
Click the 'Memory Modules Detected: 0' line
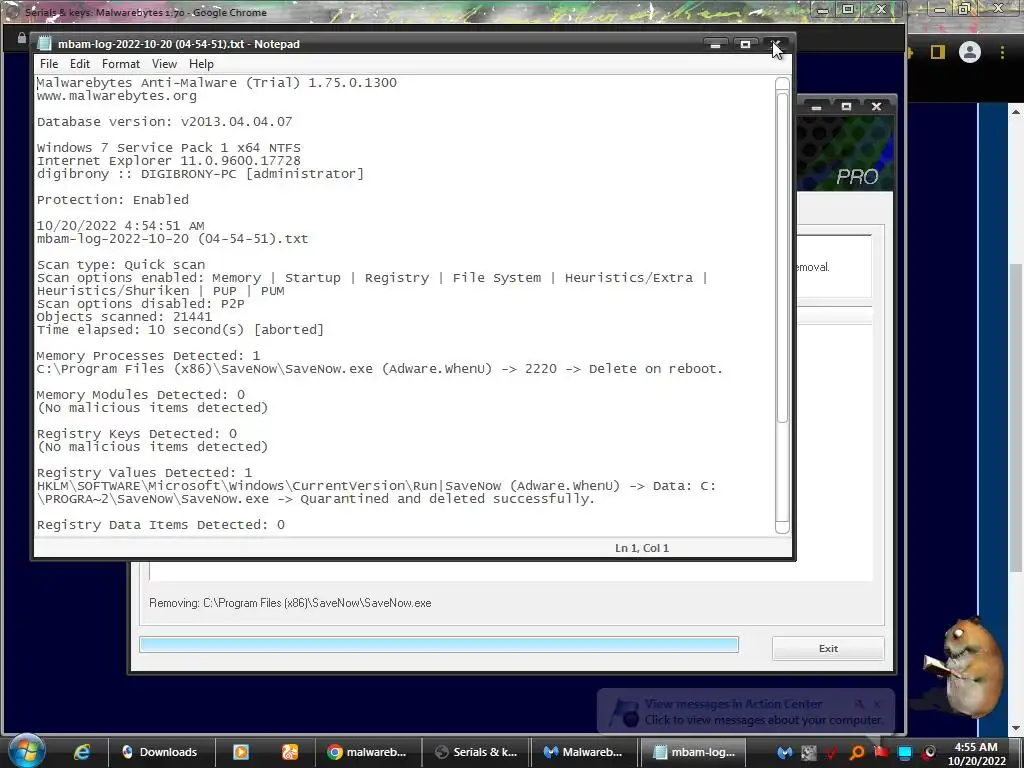coord(140,395)
